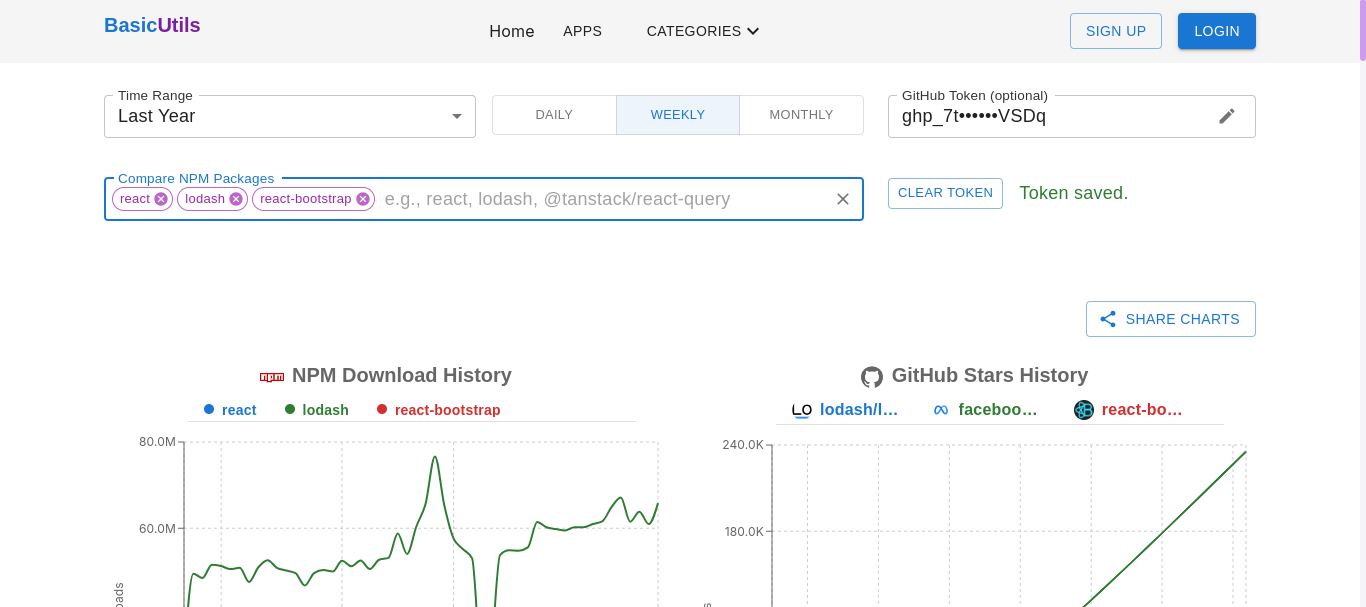This screenshot has width=1366, height=607.
Task: Click the 180.0K axis label
Action: [x=744, y=532]
